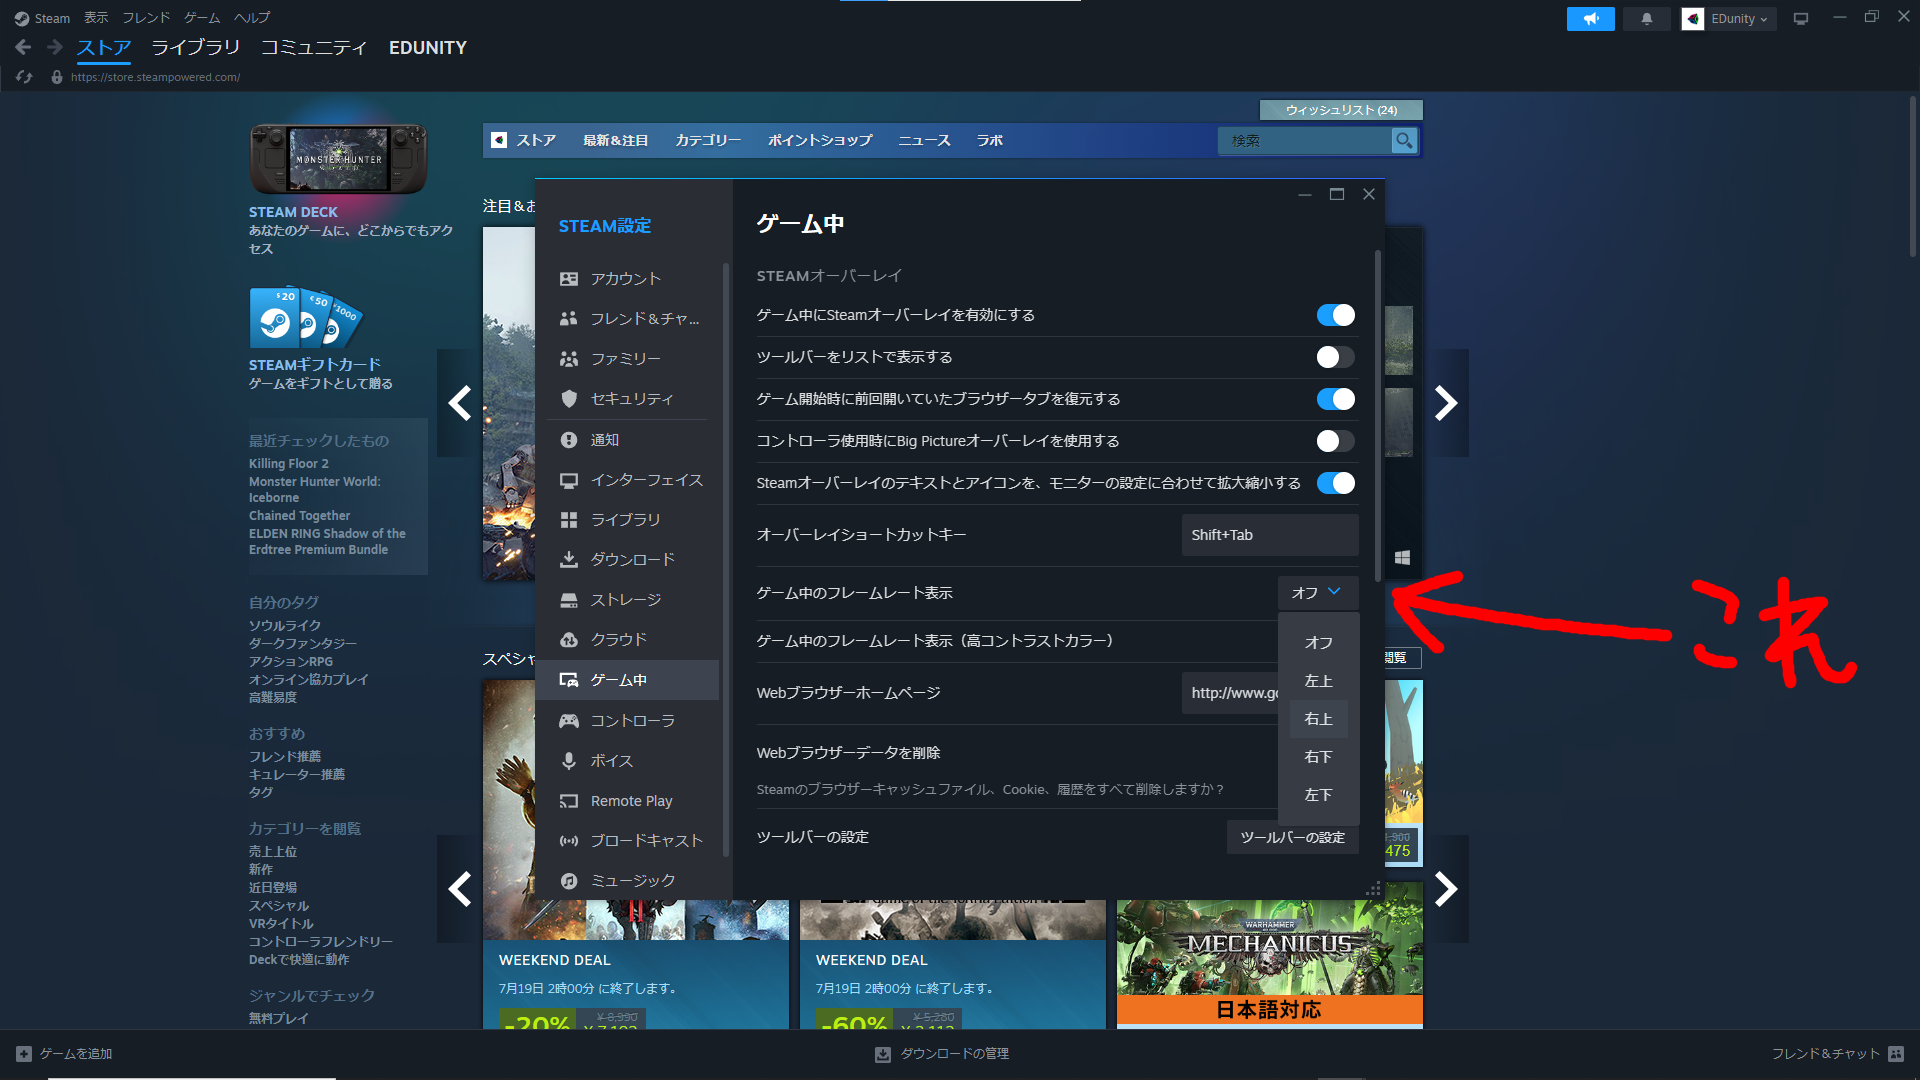Turn on Big Picture overlay for controllers

point(1334,441)
